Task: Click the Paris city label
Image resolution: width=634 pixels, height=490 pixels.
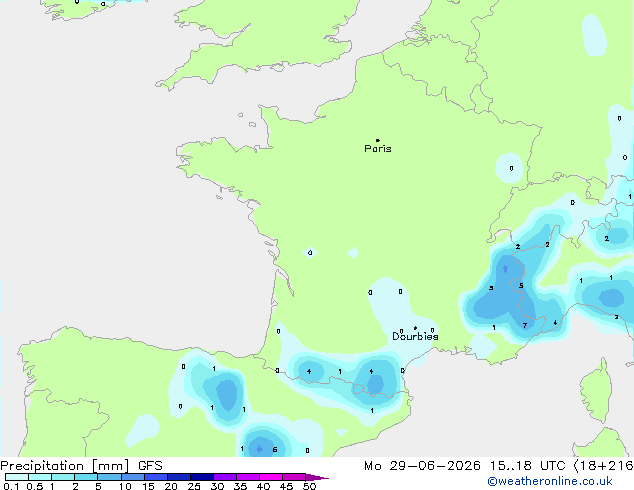Action: [378, 149]
